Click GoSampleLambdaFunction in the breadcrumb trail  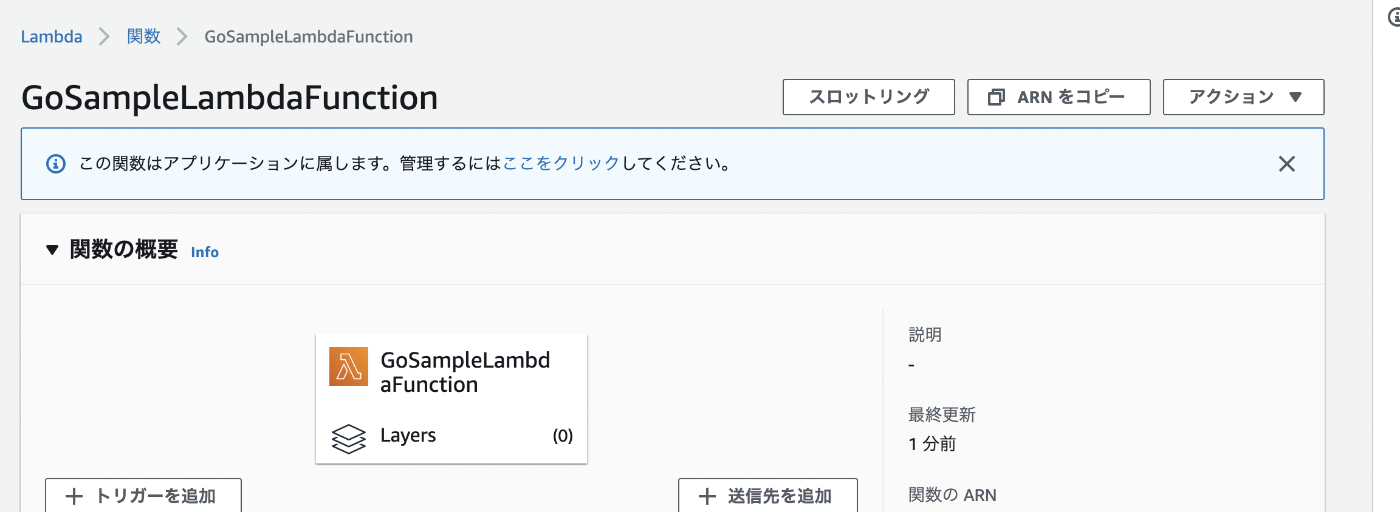[x=308, y=37]
